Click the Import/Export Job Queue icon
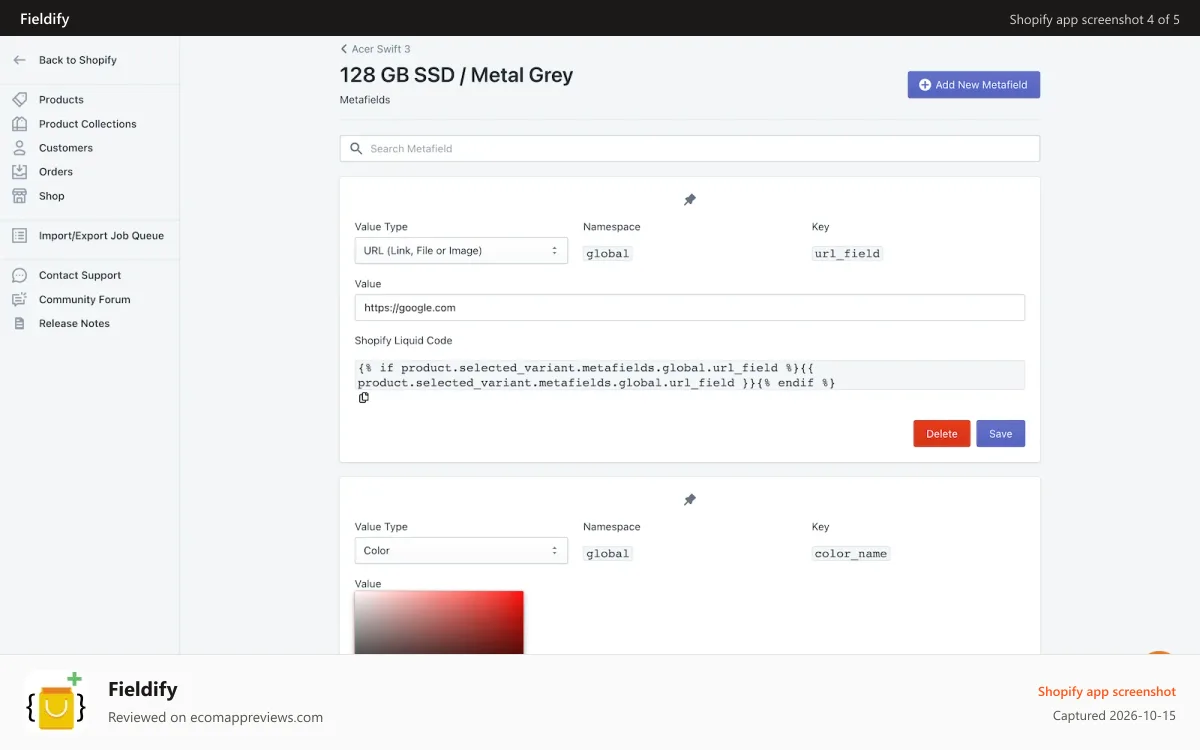Image resolution: width=1200 pixels, height=750 pixels. coord(19,236)
